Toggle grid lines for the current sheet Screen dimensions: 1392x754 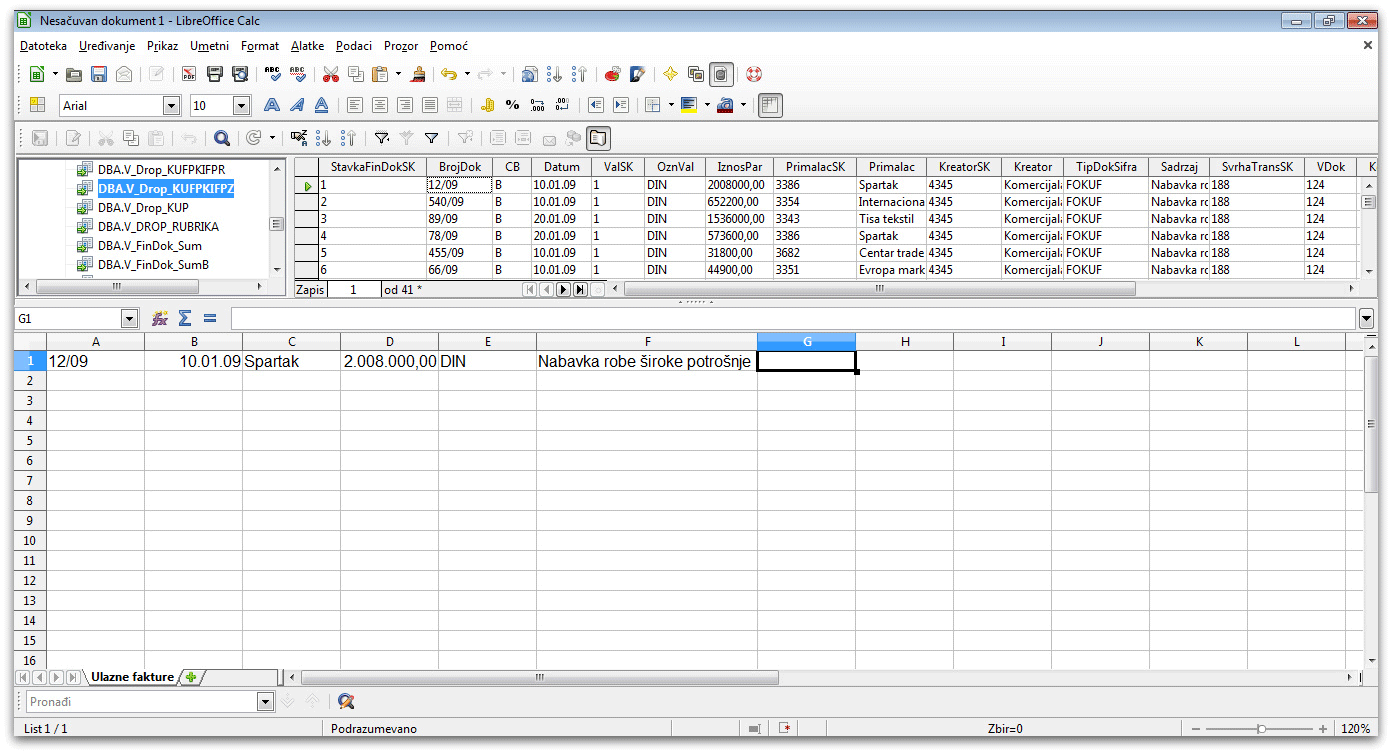point(770,105)
